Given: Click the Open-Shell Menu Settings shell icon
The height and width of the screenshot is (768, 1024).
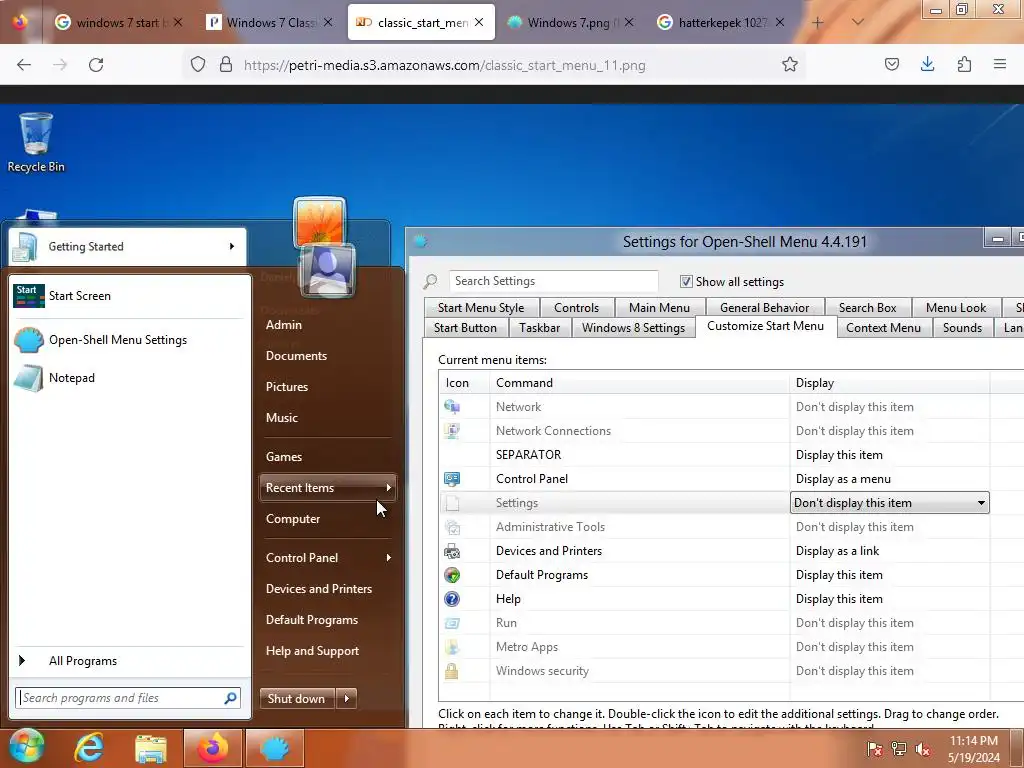Looking at the screenshot, I should click(29, 340).
